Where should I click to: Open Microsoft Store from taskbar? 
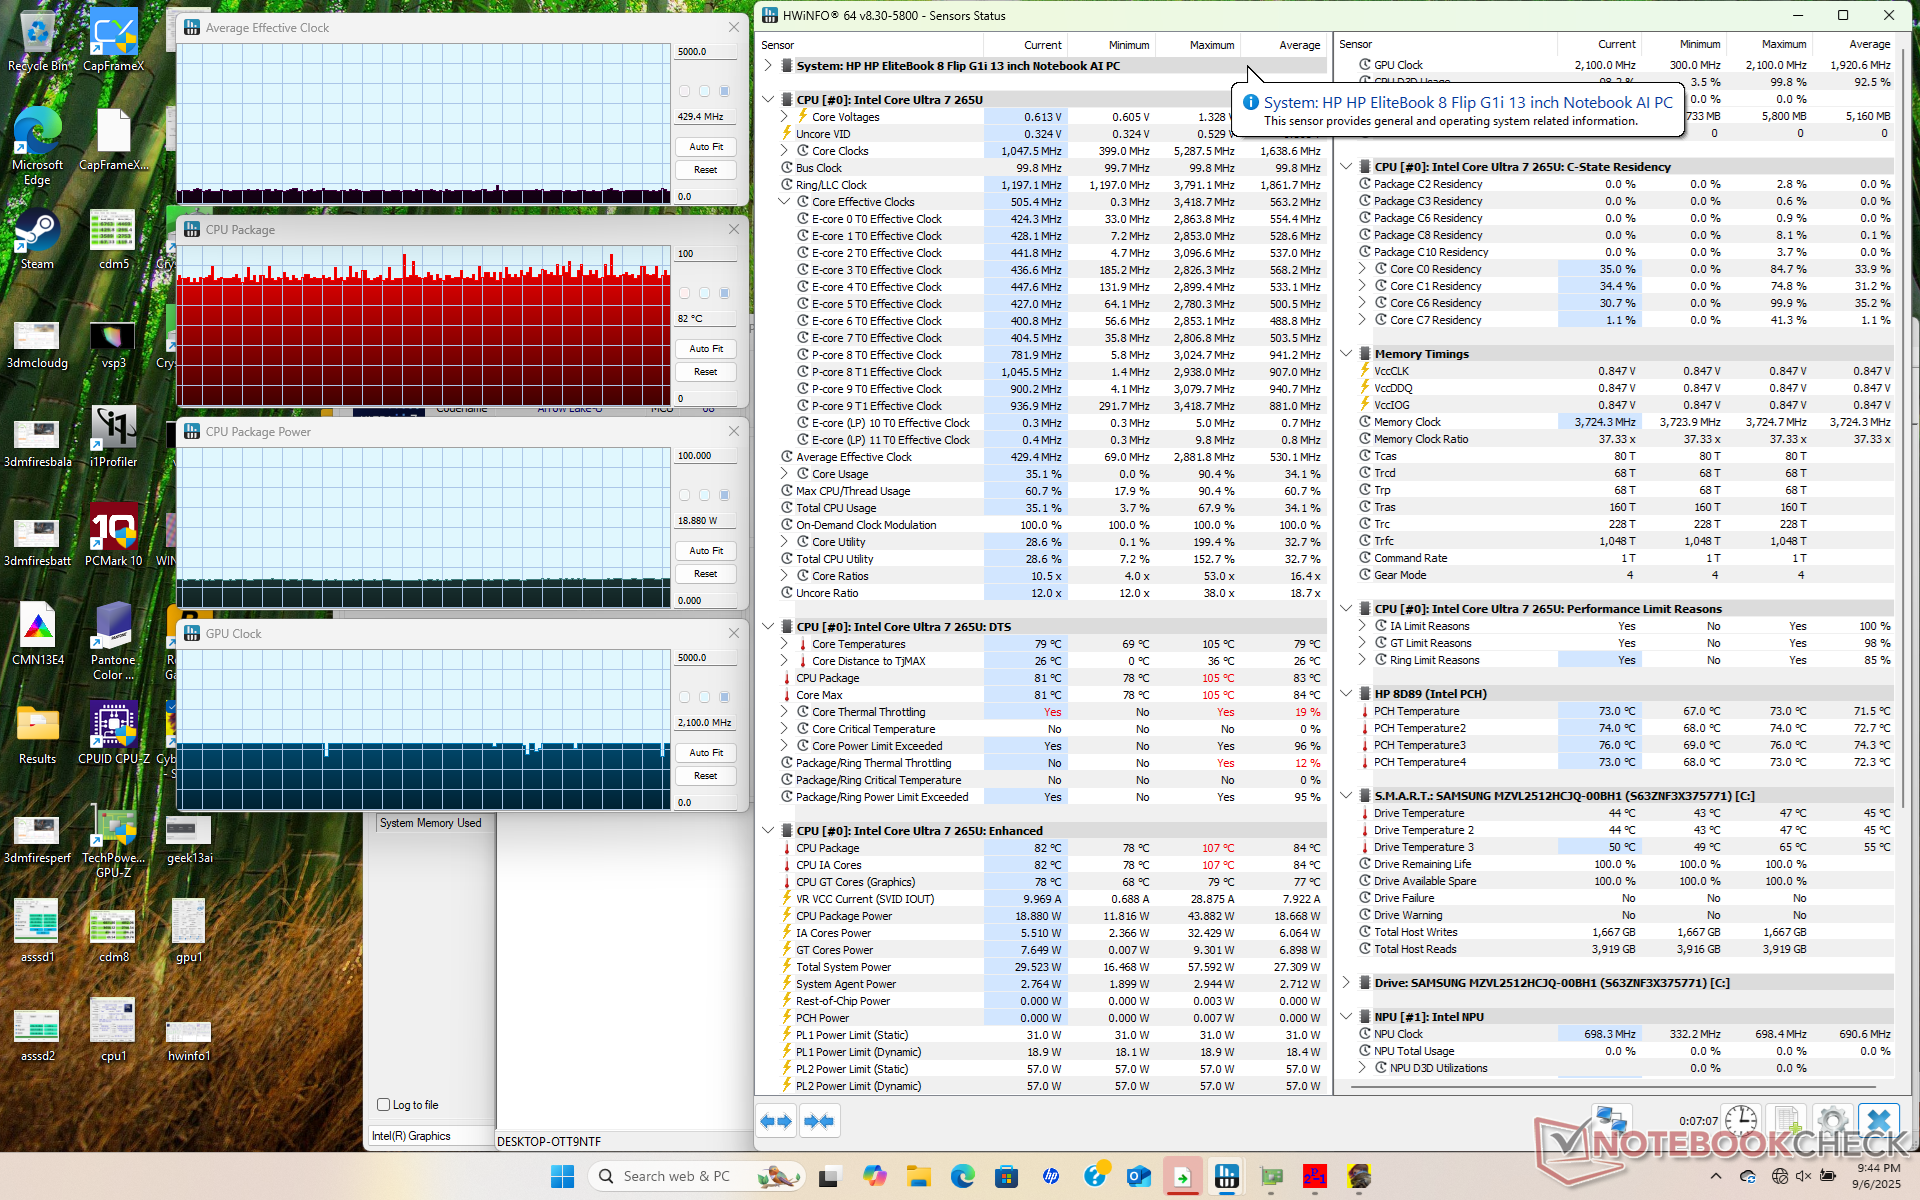(x=1006, y=1176)
